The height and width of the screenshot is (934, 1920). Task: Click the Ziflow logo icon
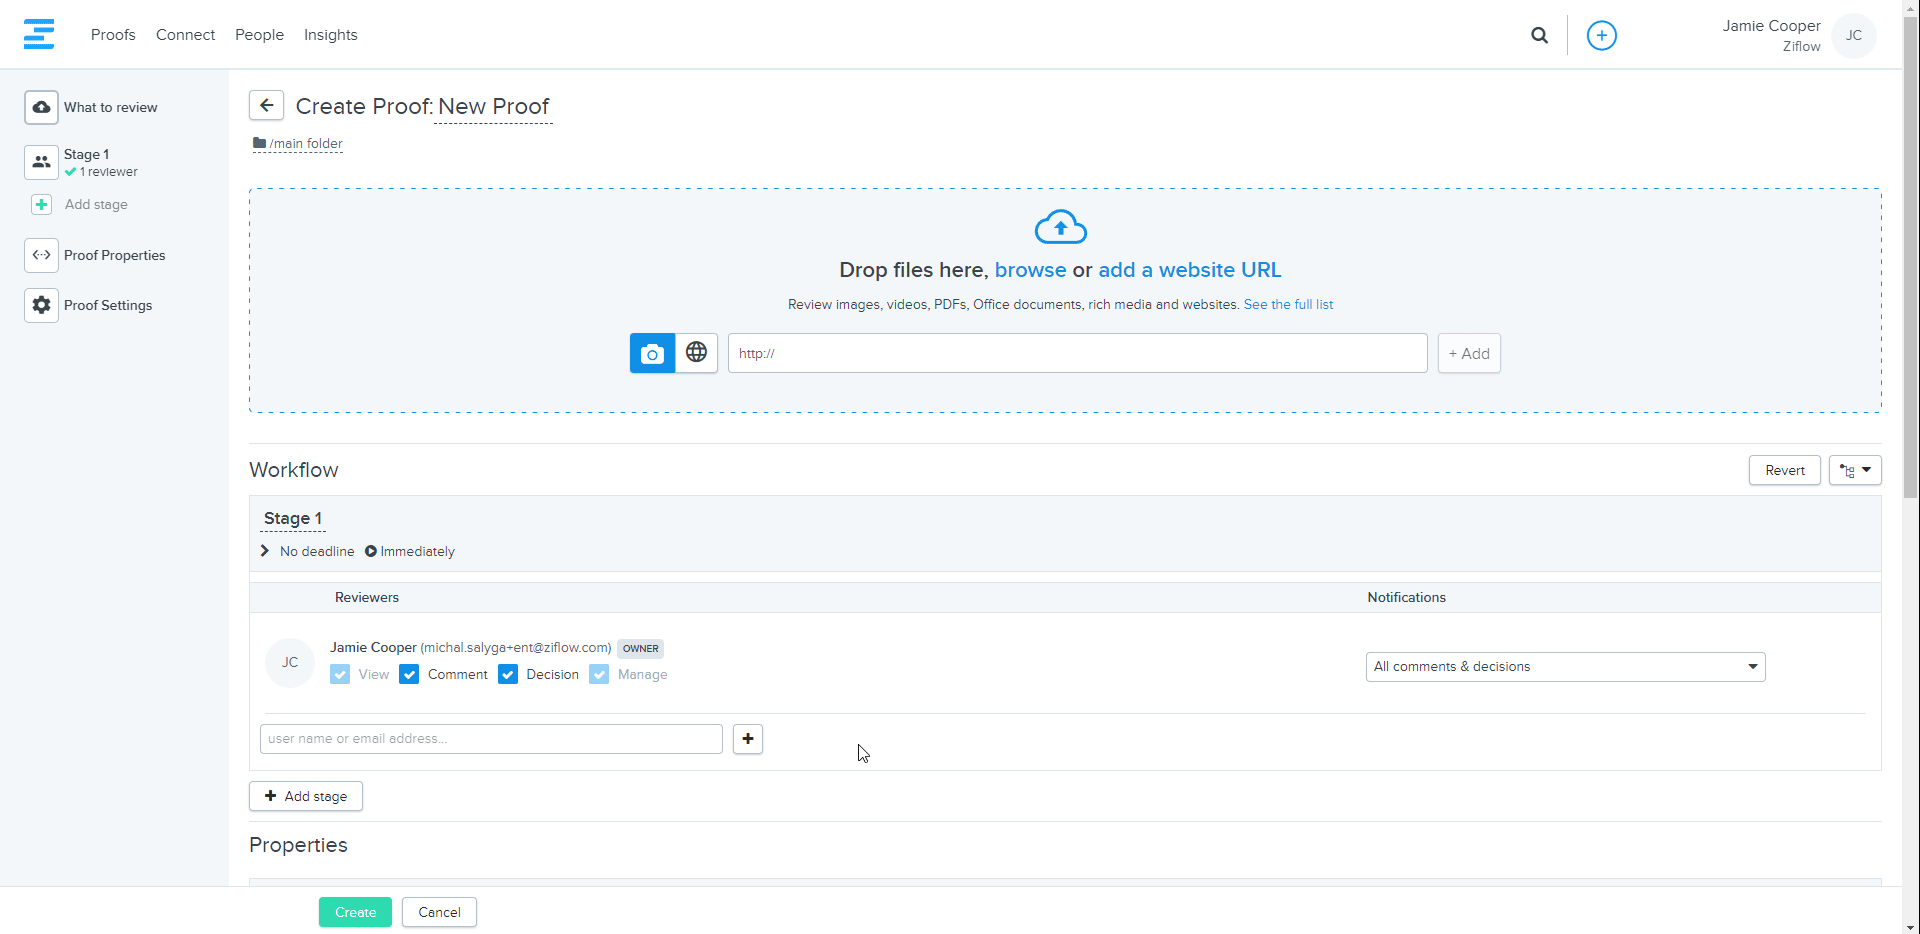(39, 34)
